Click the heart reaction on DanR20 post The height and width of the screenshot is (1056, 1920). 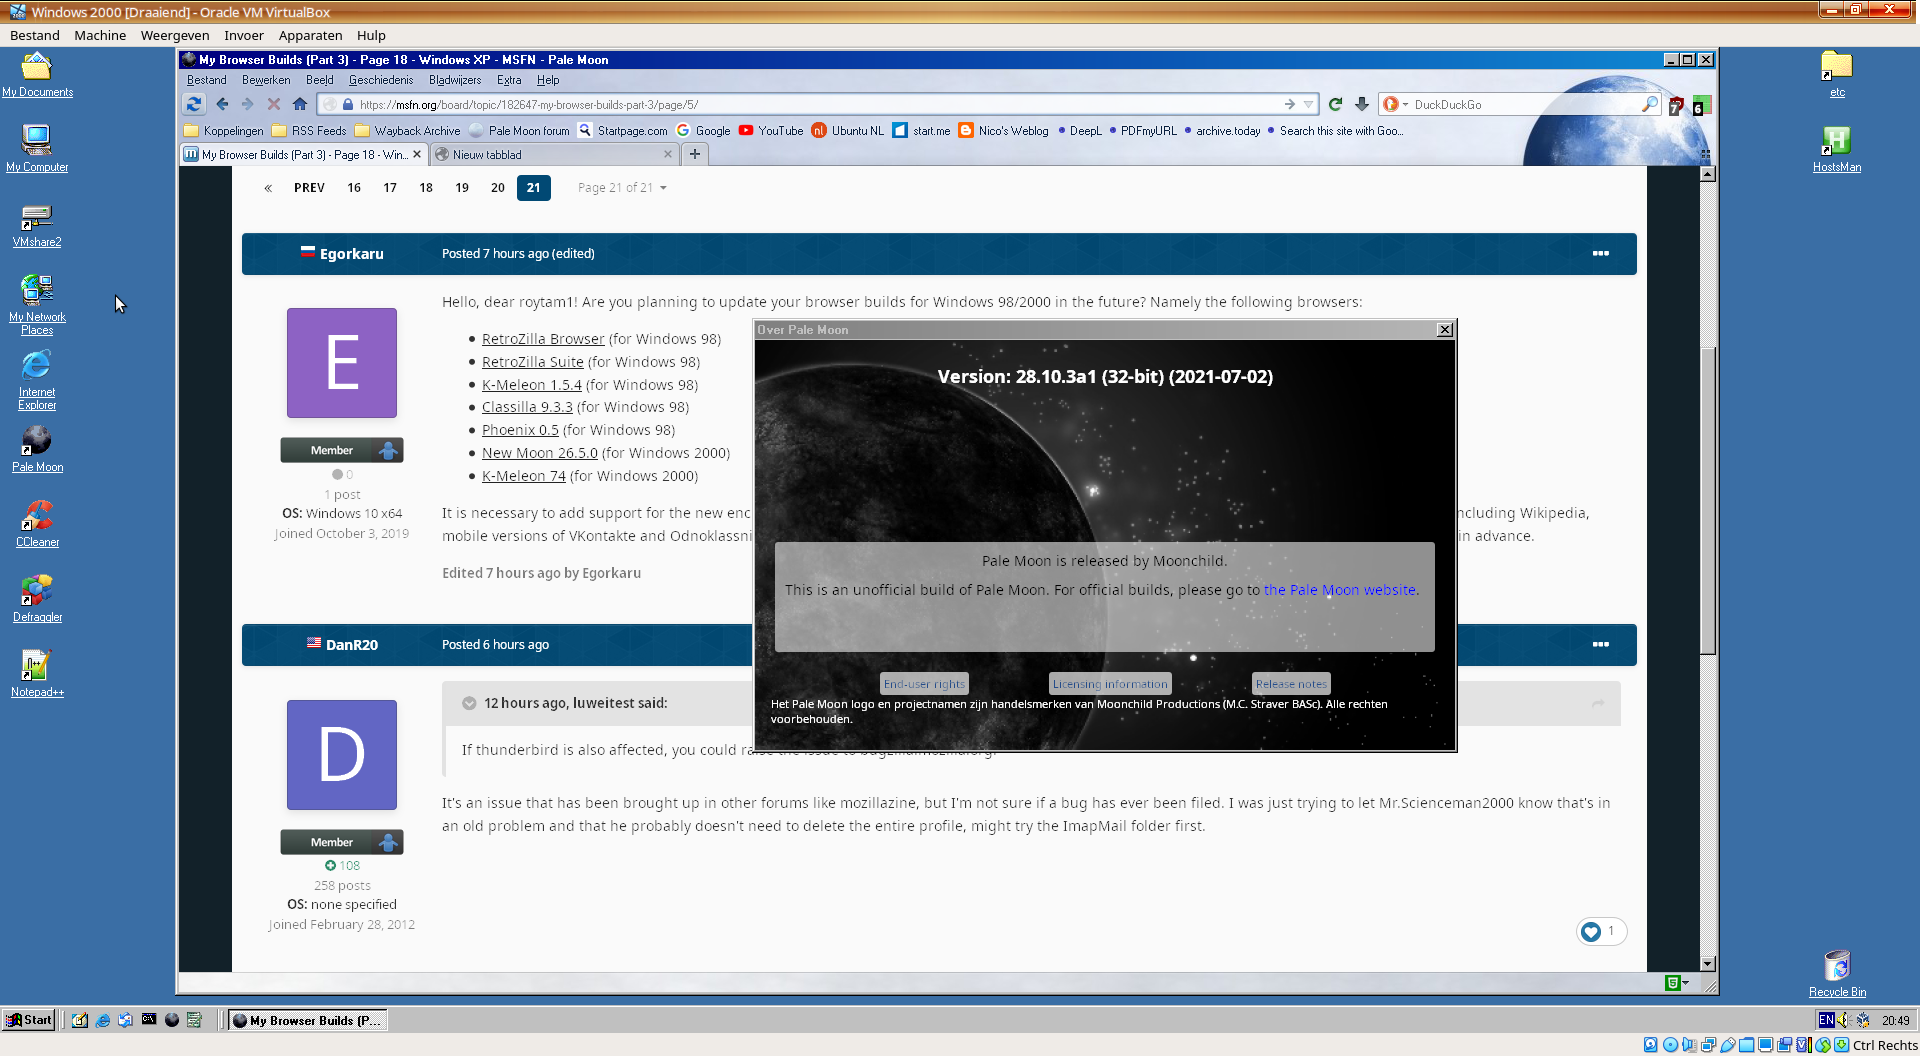click(x=1591, y=932)
